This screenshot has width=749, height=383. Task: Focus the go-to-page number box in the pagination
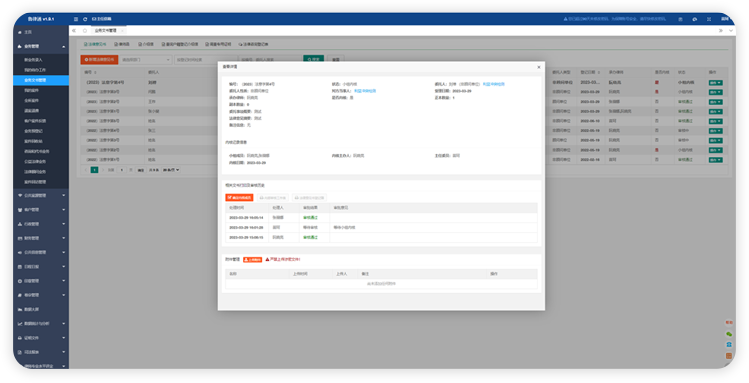[x=122, y=170]
